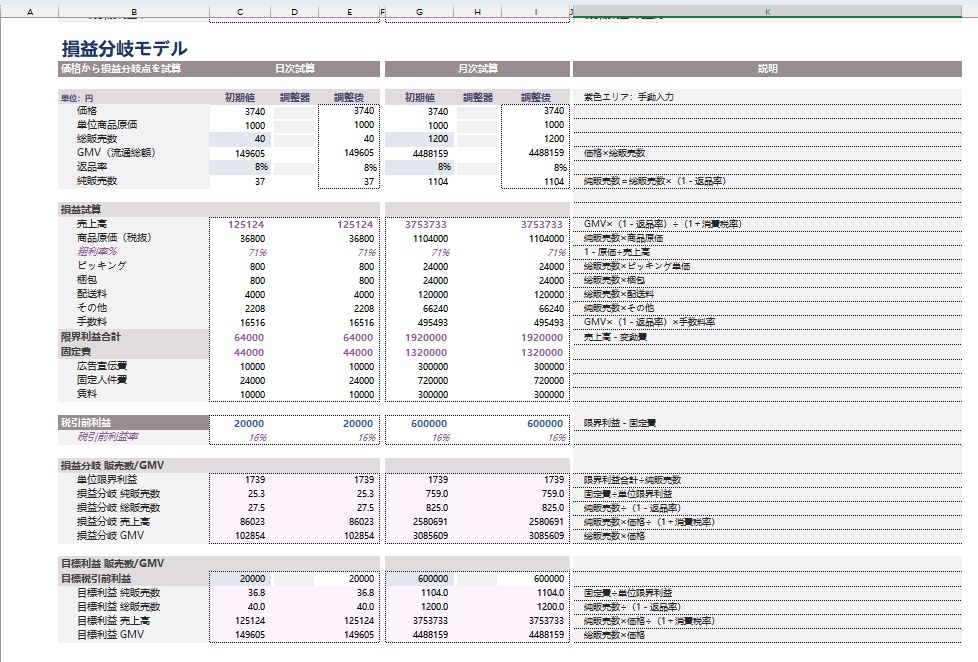Click the monthly 調整器 input for 返品率
Image resolution: width=978 pixels, height=662 pixels.
click(x=477, y=168)
